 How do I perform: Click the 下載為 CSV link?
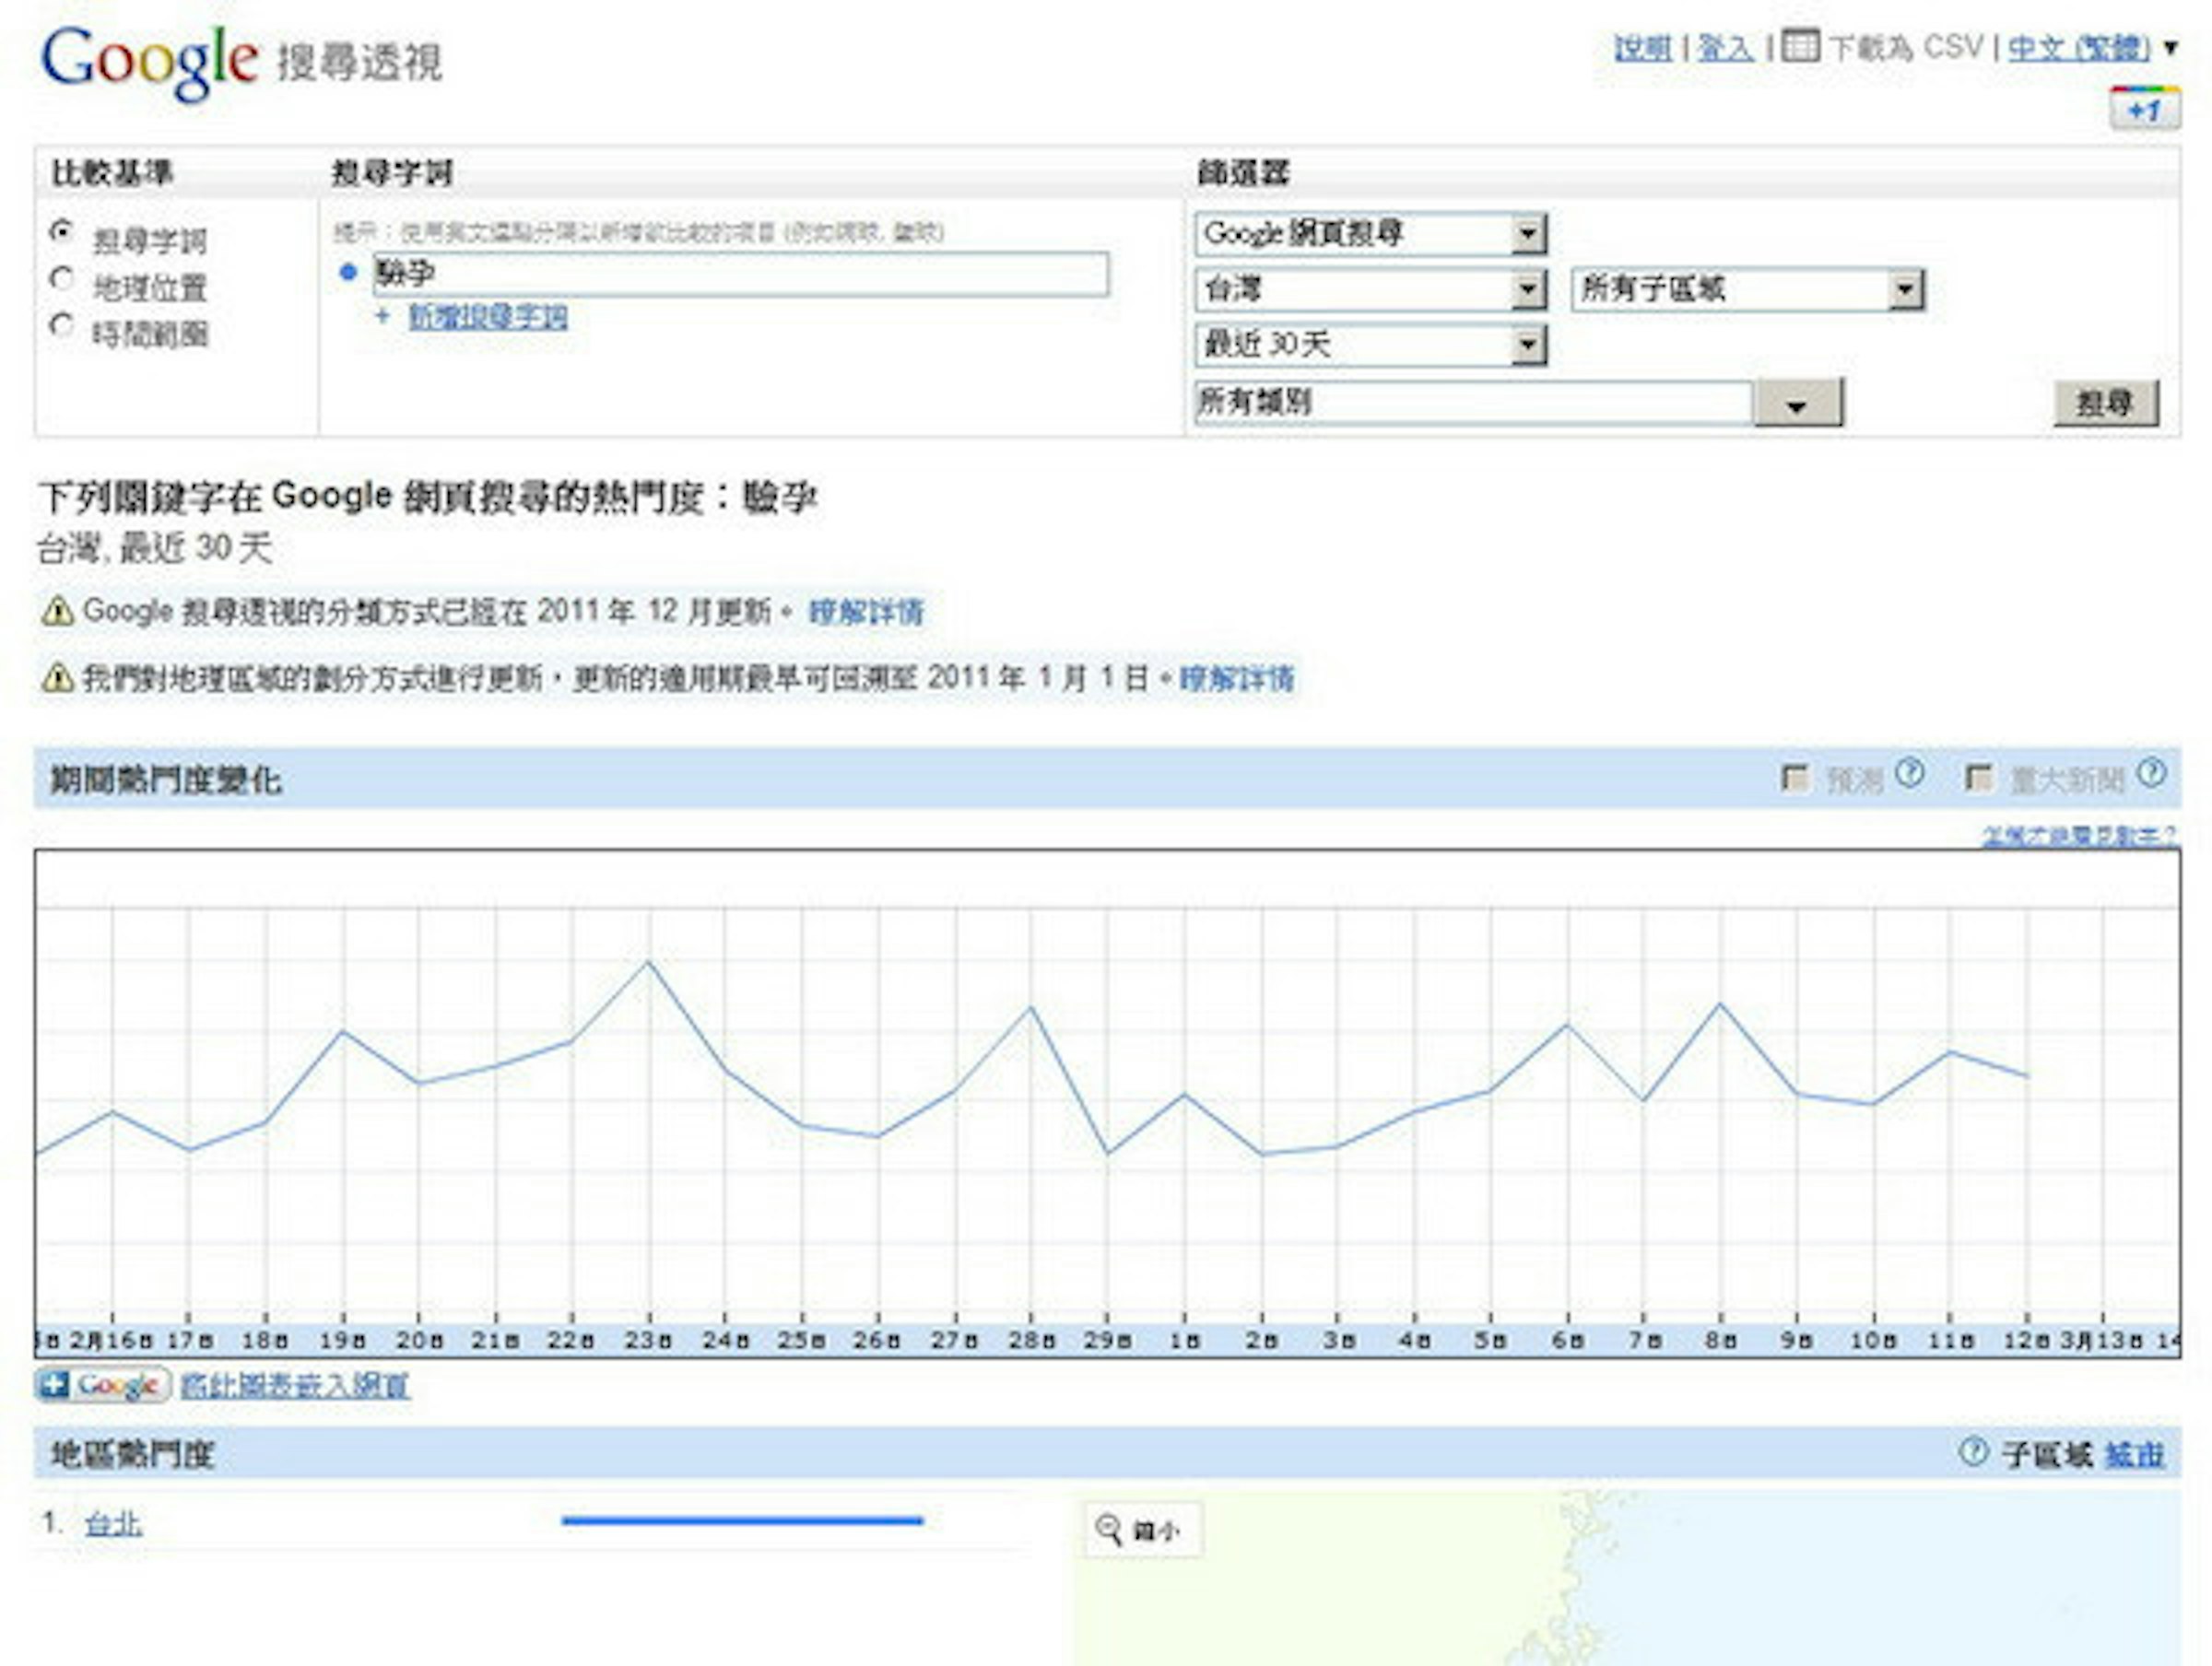[x=1906, y=47]
